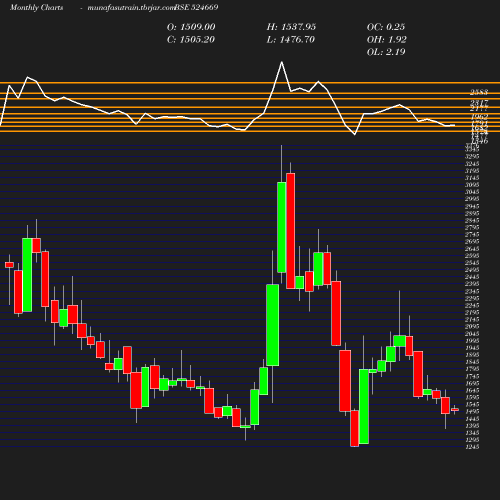Click the 2317 orange level label
Screen dimensions: 500x500
[479, 103]
